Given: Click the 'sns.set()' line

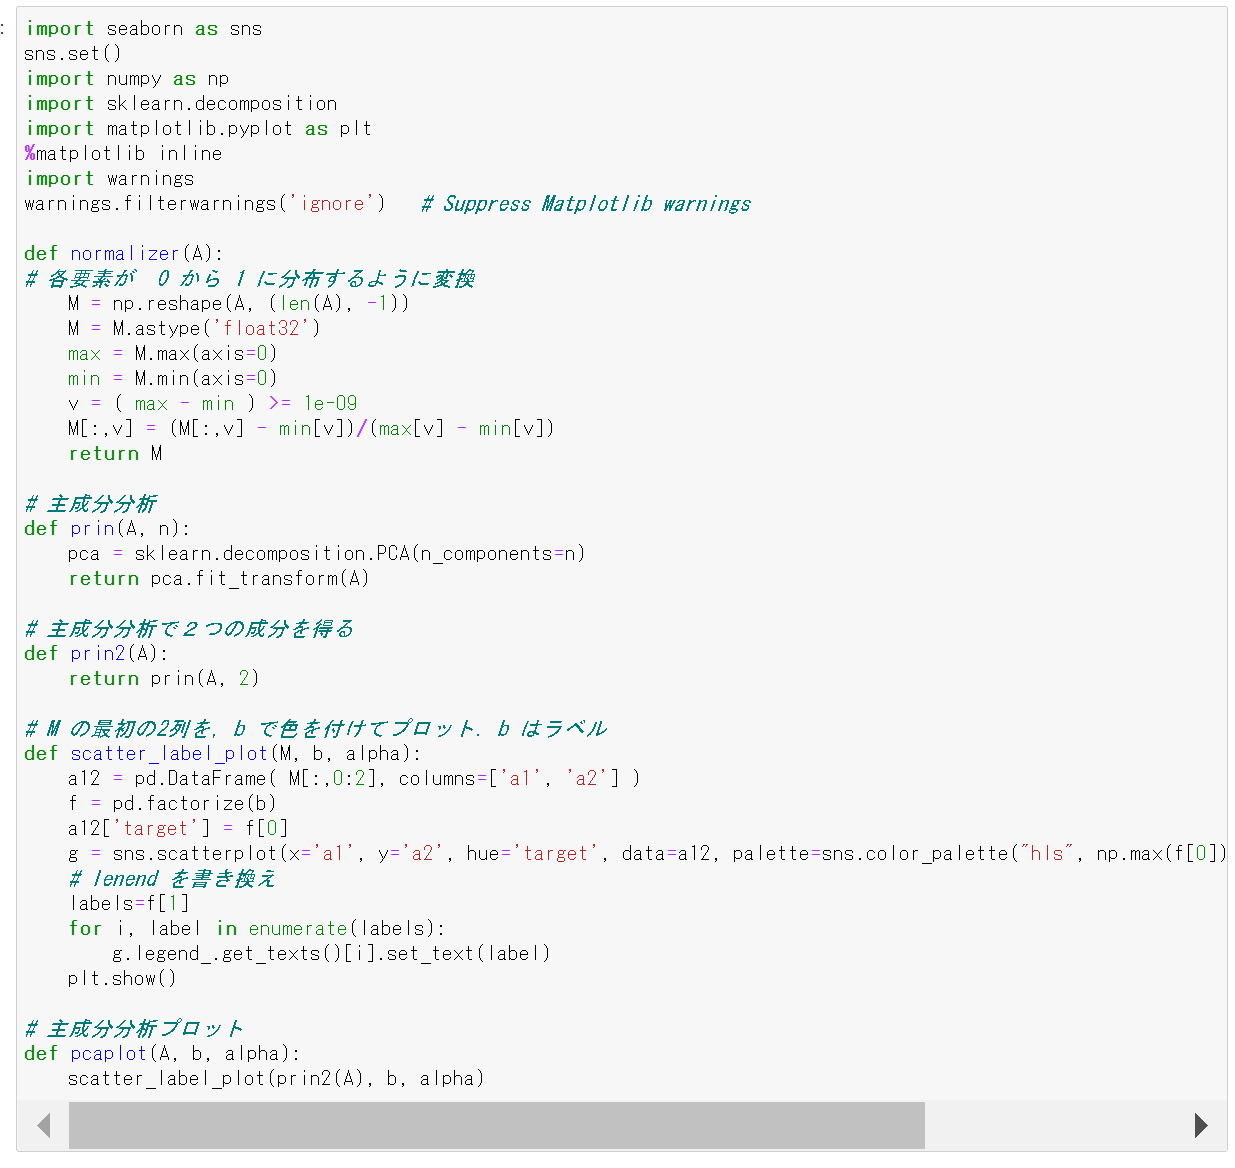Looking at the screenshot, I should [x=72, y=54].
